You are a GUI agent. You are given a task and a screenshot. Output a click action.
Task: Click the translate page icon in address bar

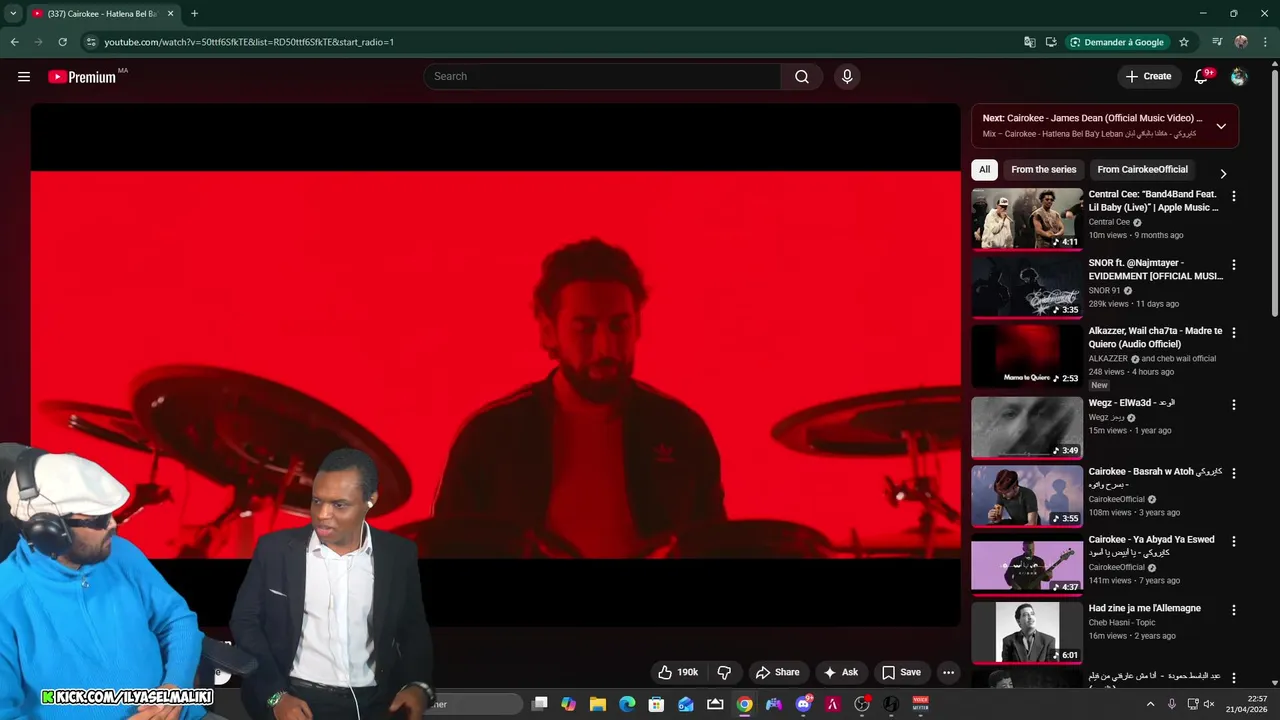(x=1029, y=42)
